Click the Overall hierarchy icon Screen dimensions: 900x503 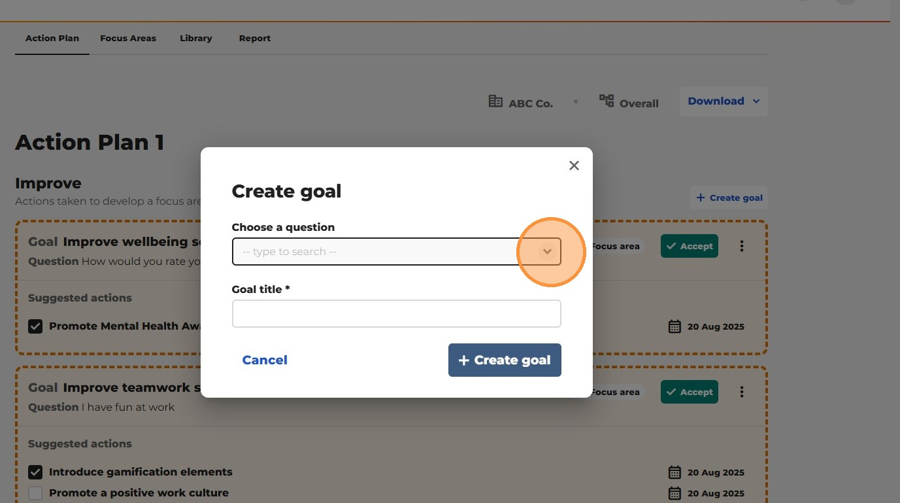606,101
